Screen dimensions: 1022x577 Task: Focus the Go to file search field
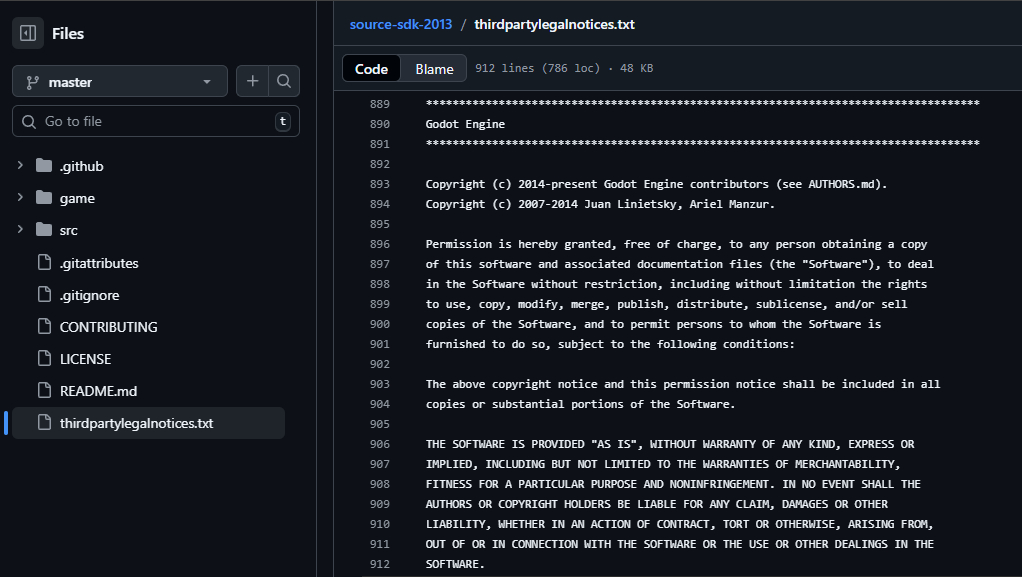coord(155,121)
